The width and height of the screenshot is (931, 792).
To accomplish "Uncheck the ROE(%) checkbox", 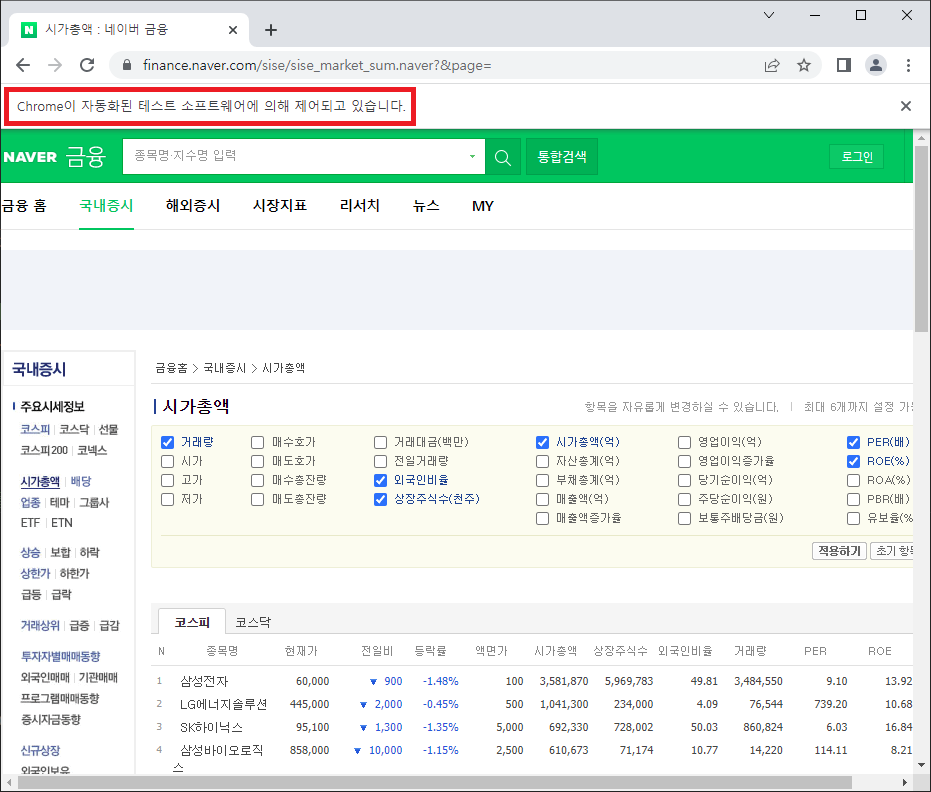I will pos(853,461).
